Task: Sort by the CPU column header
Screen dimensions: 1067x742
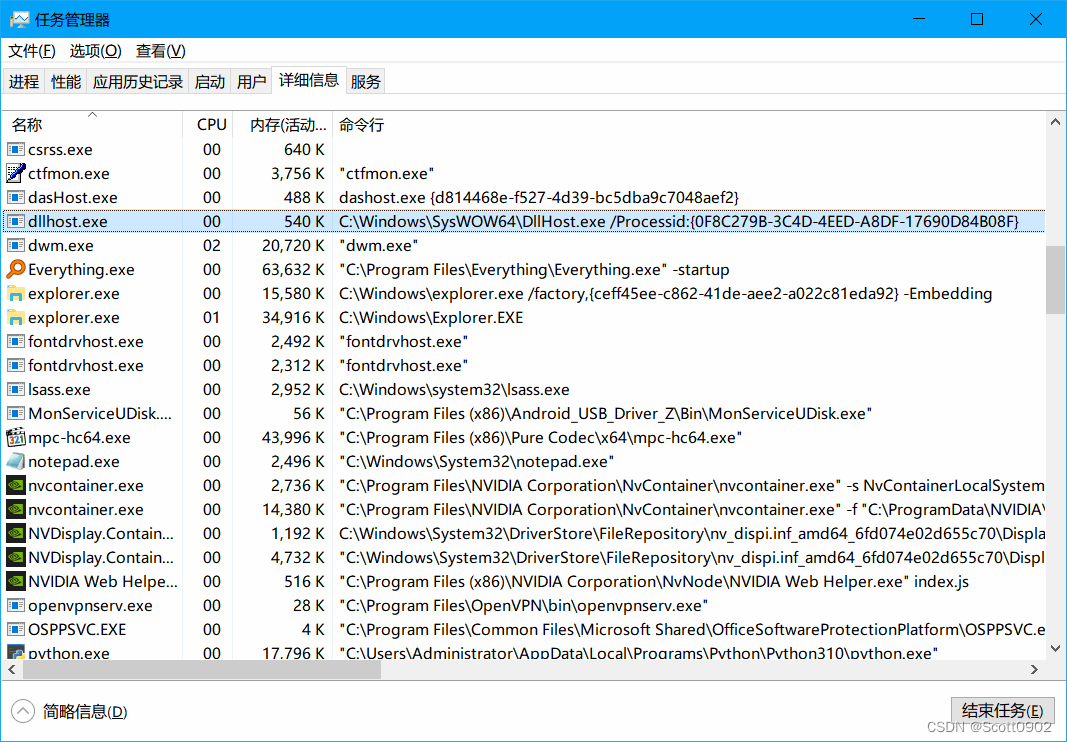Action: pyautogui.click(x=208, y=125)
